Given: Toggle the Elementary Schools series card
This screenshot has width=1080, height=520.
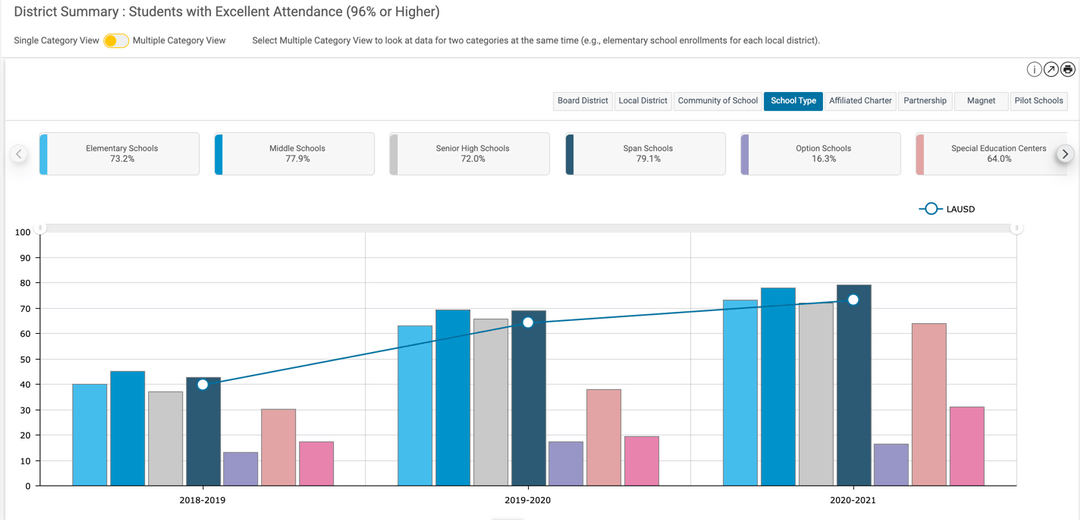Looking at the screenshot, I should 121,154.
